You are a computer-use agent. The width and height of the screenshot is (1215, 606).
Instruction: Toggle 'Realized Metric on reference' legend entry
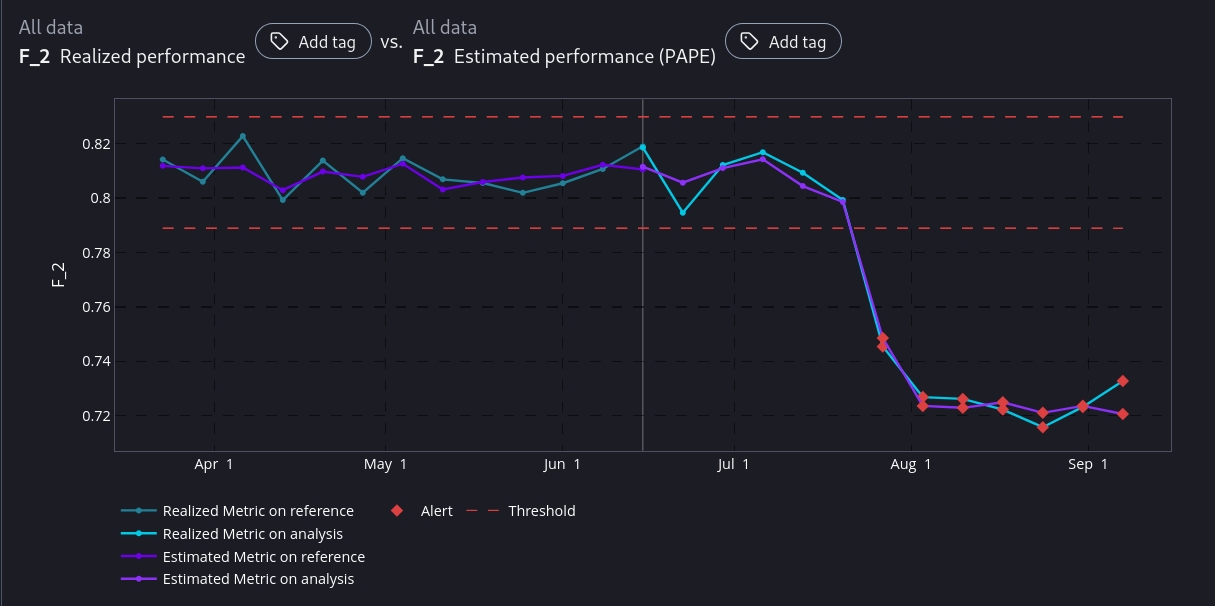pos(258,511)
